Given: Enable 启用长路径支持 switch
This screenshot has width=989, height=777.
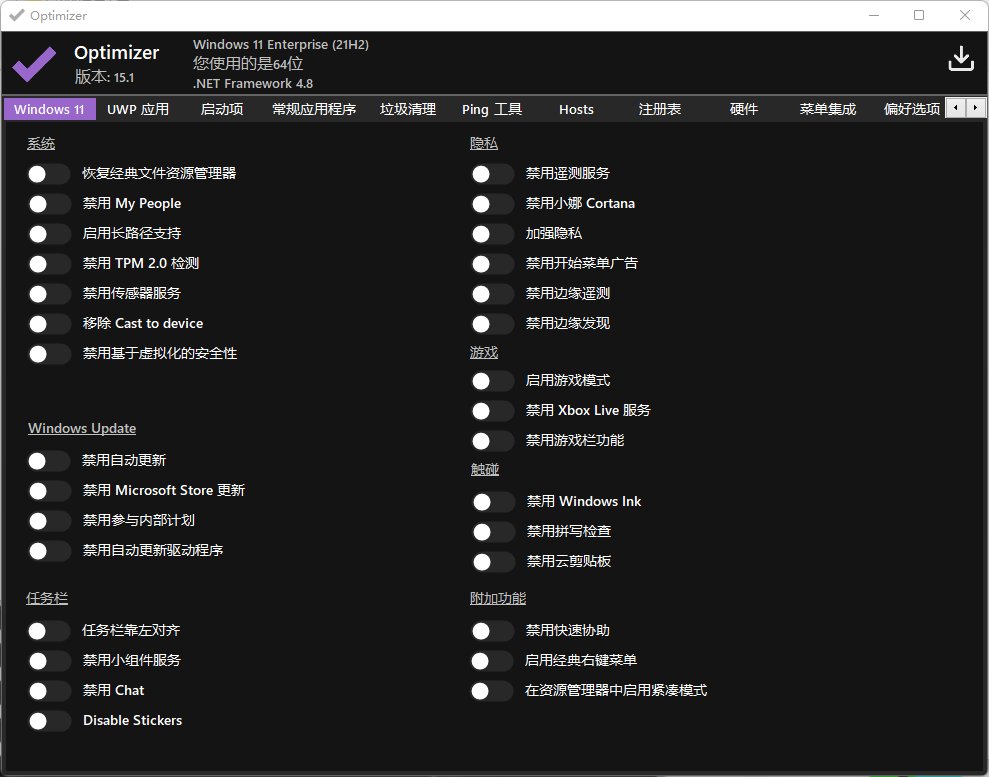Looking at the screenshot, I should point(49,234).
